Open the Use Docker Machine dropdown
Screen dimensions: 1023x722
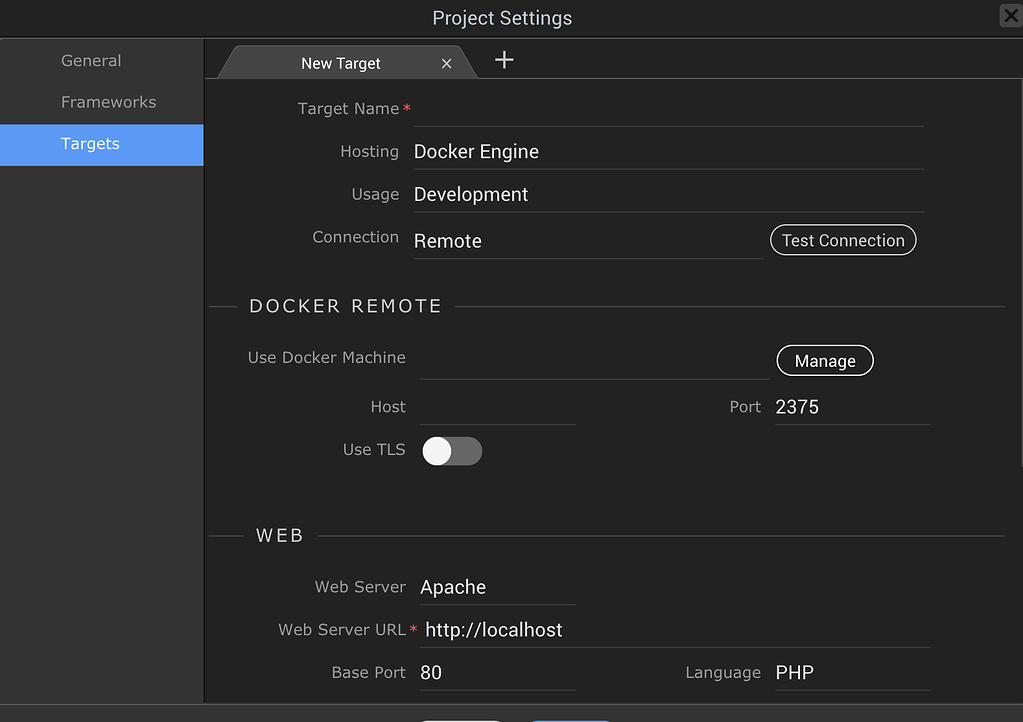pos(594,361)
